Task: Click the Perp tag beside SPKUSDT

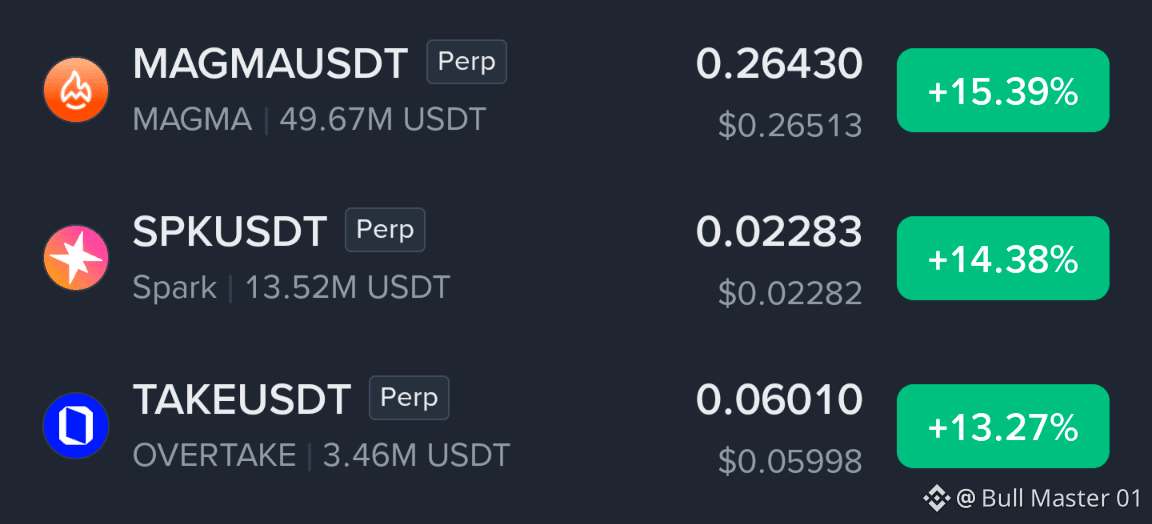Action: 385,230
